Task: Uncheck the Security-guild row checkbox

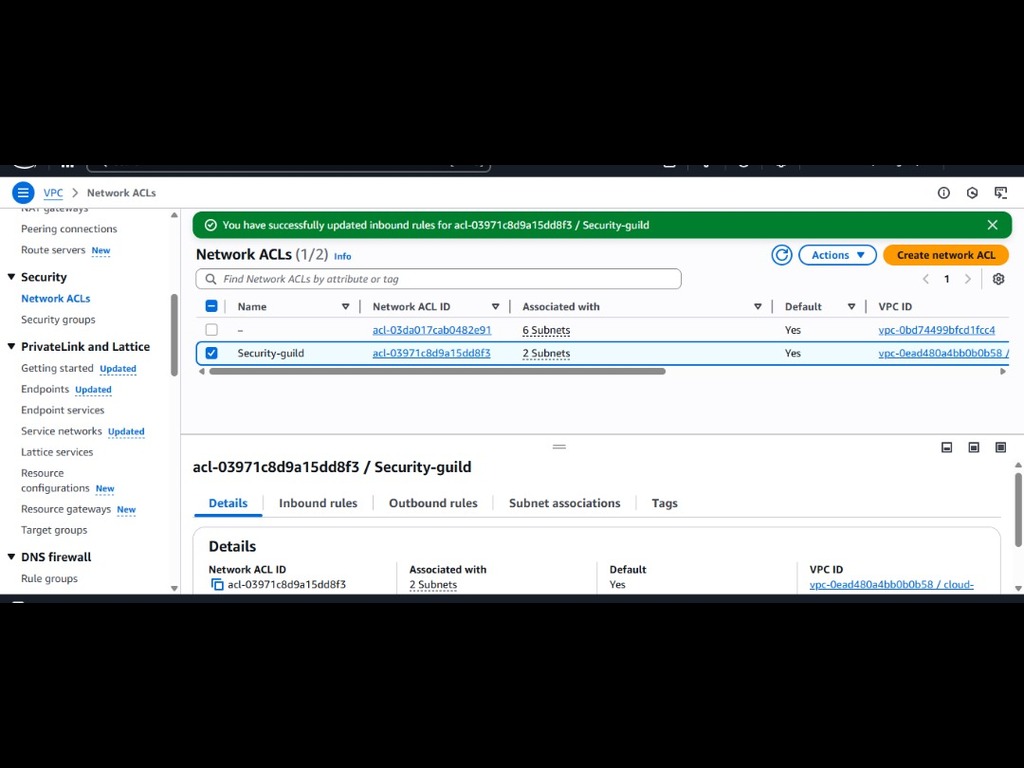Action: coord(212,353)
